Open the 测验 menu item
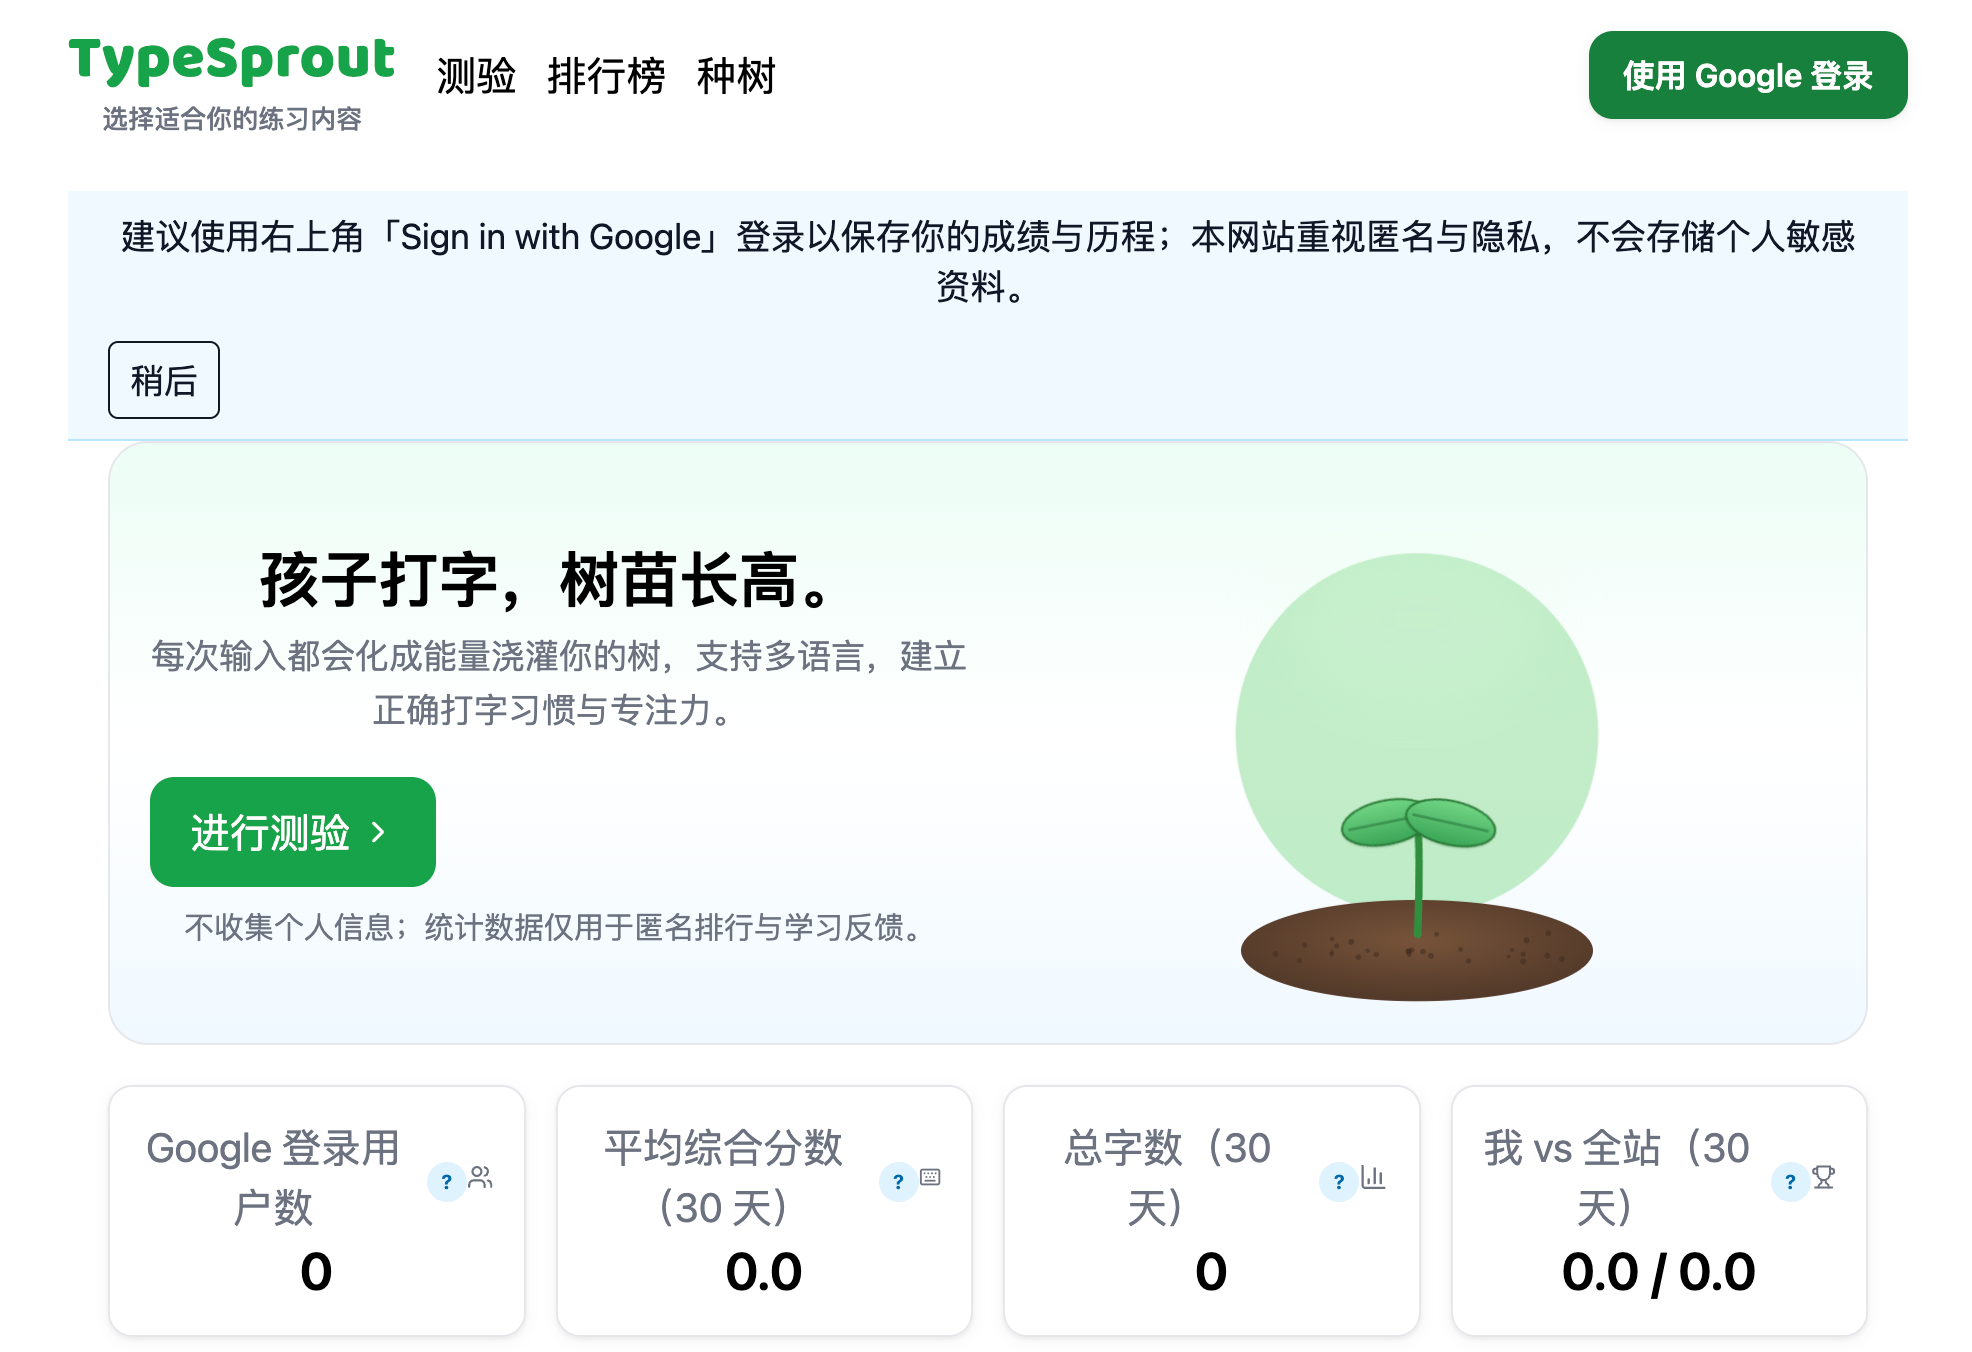Screen dimensions: 1972x1352 click(x=476, y=76)
